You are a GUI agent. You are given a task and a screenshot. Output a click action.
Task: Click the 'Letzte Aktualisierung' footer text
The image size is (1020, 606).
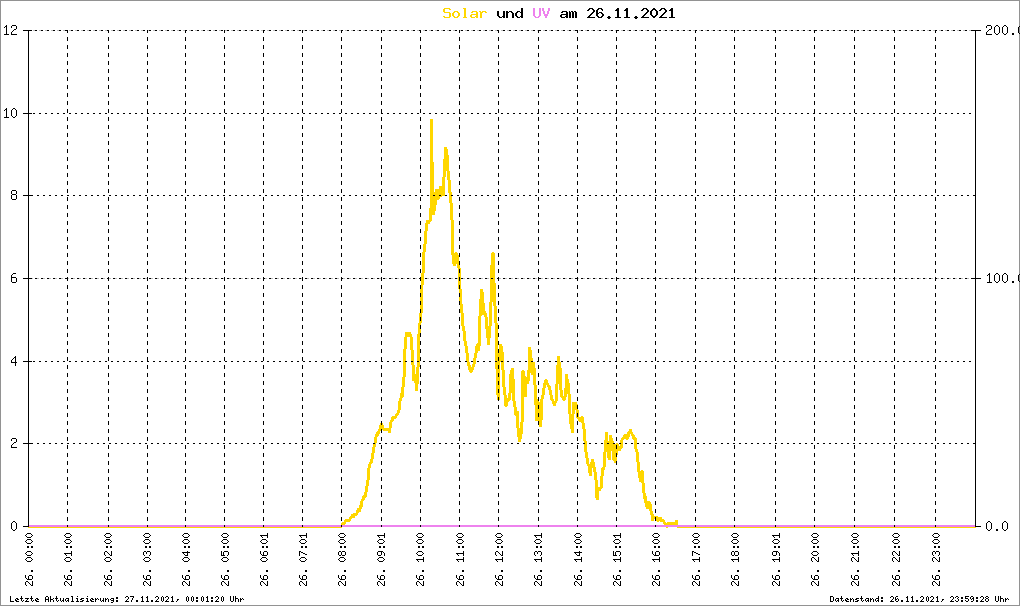127,599
